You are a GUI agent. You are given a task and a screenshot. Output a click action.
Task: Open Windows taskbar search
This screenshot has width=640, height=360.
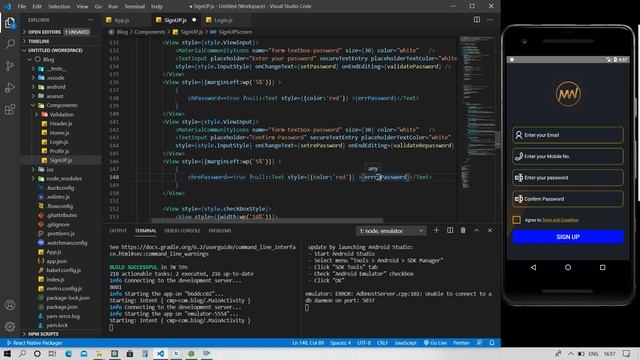pos(22,353)
